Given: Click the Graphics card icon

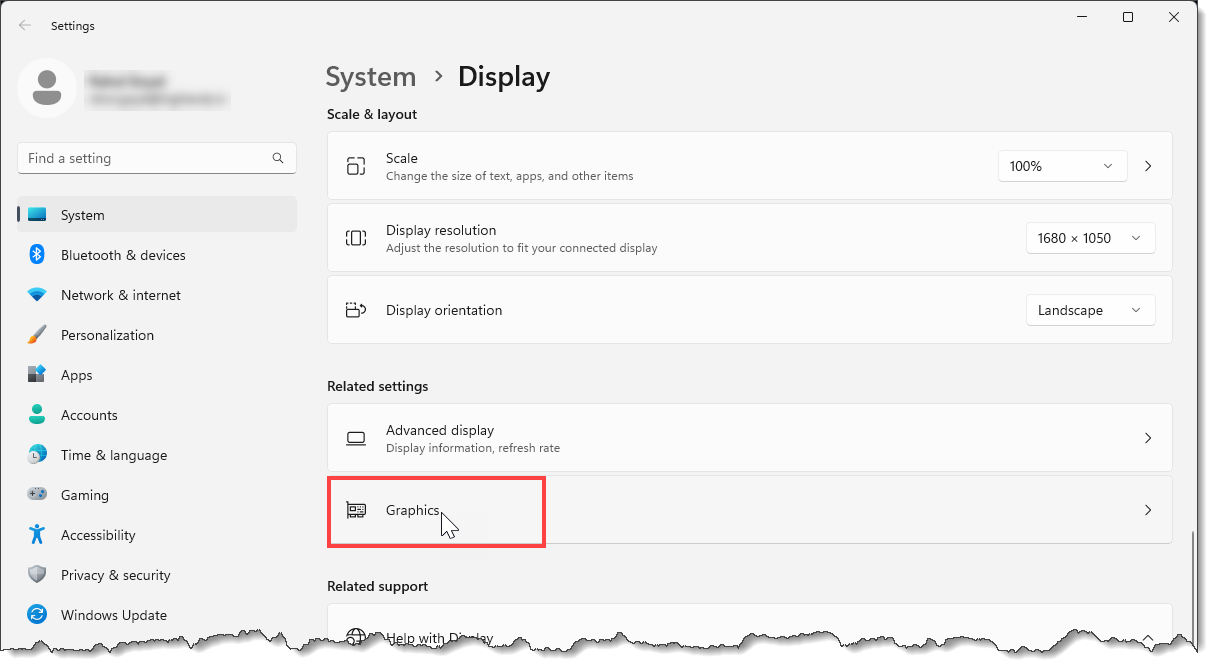Looking at the screenshot, I should (x=356, y=510).
